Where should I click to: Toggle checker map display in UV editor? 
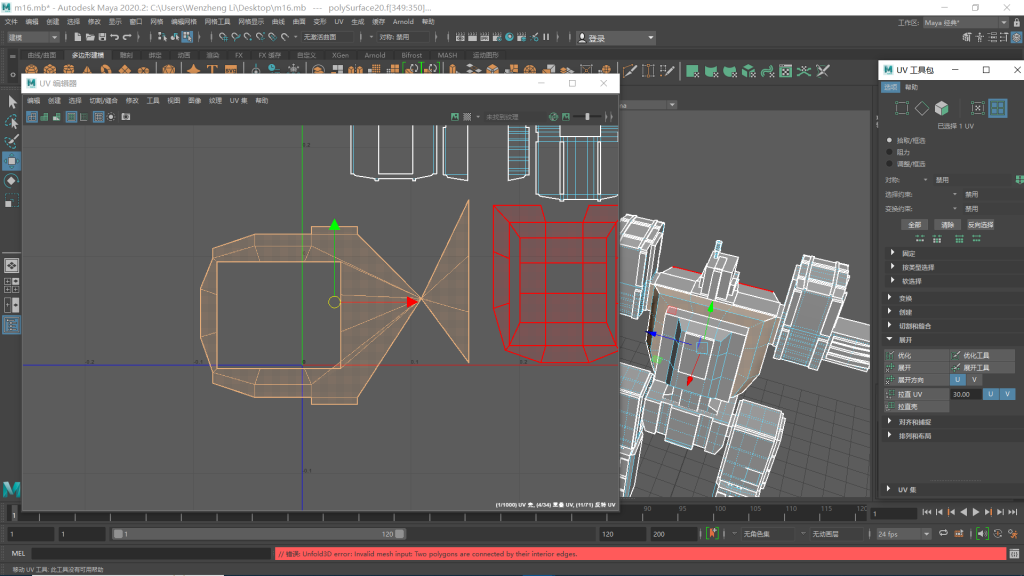point(467,117)
